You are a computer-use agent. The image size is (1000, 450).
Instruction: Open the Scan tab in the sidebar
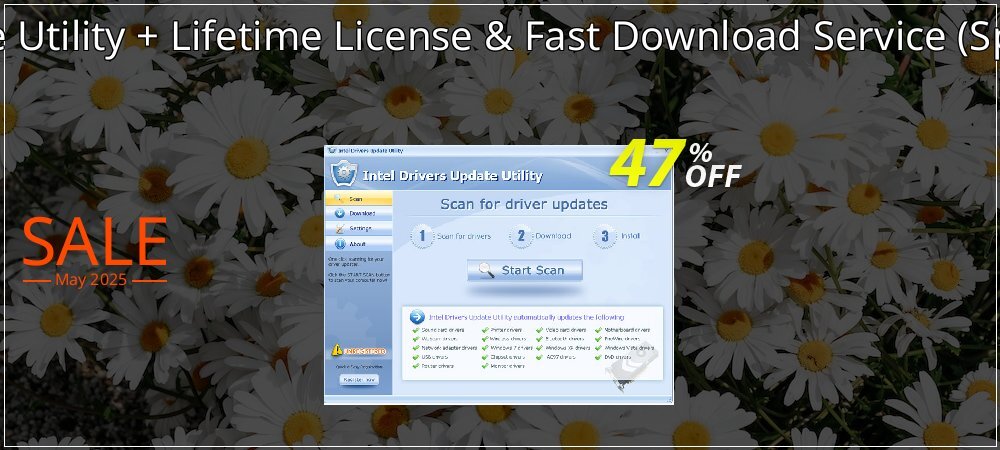point(358,199)
